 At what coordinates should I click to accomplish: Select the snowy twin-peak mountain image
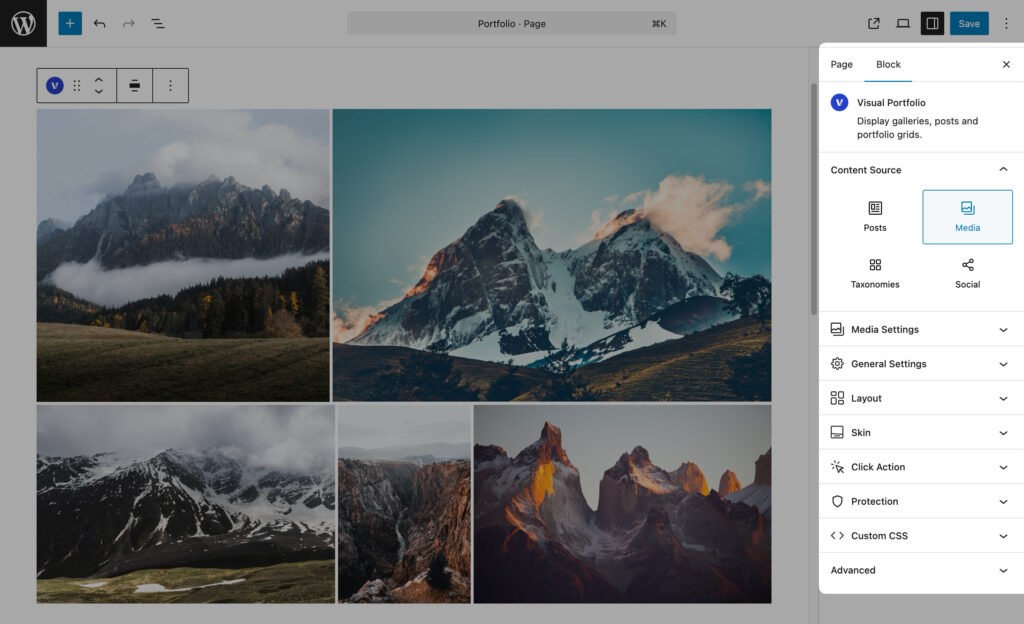(x=551, y=255)
